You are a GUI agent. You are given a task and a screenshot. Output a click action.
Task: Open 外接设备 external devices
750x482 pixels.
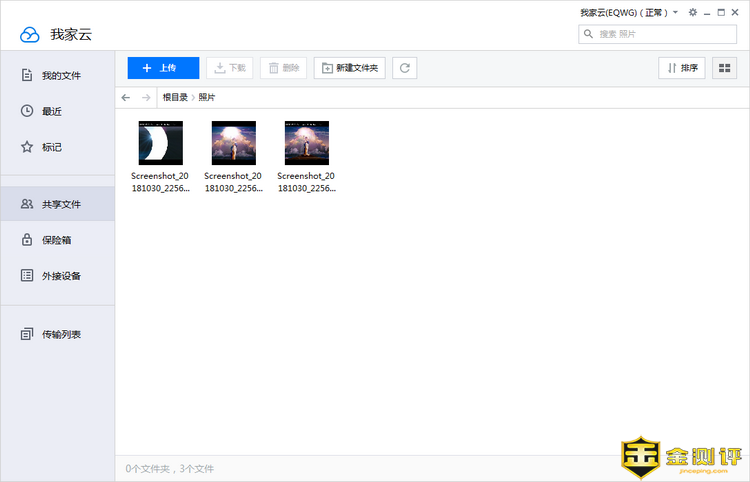[60, 276]
